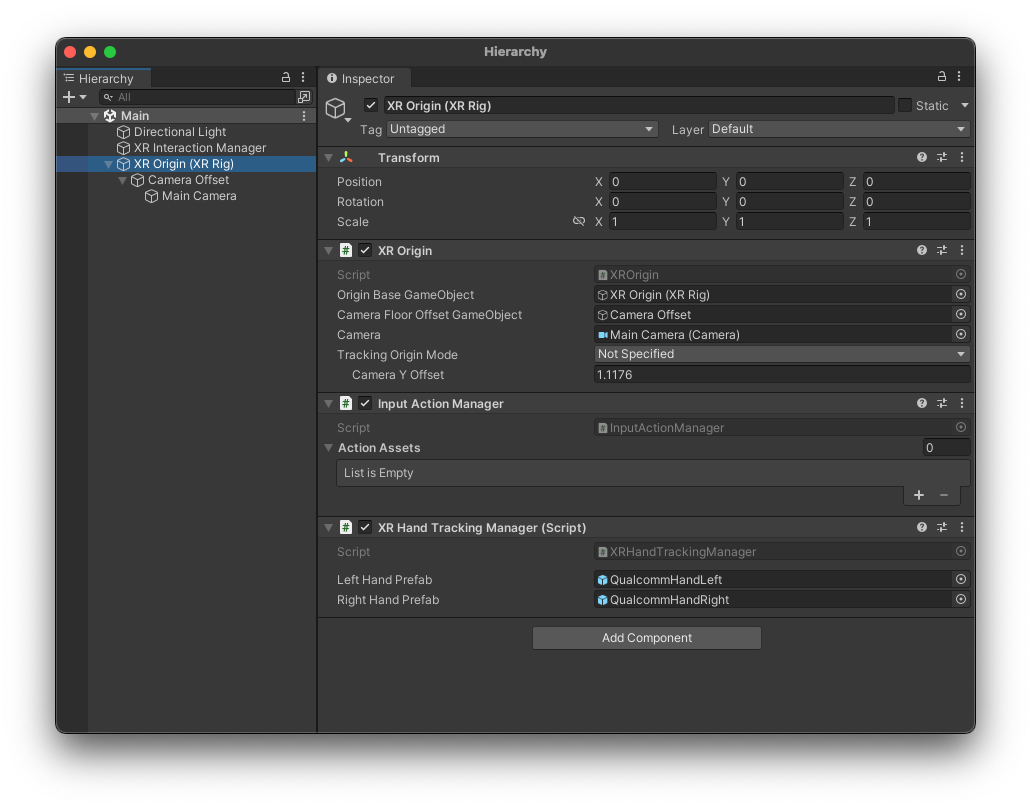
Task: Select Directional Light object
Action: pos(180,132)
